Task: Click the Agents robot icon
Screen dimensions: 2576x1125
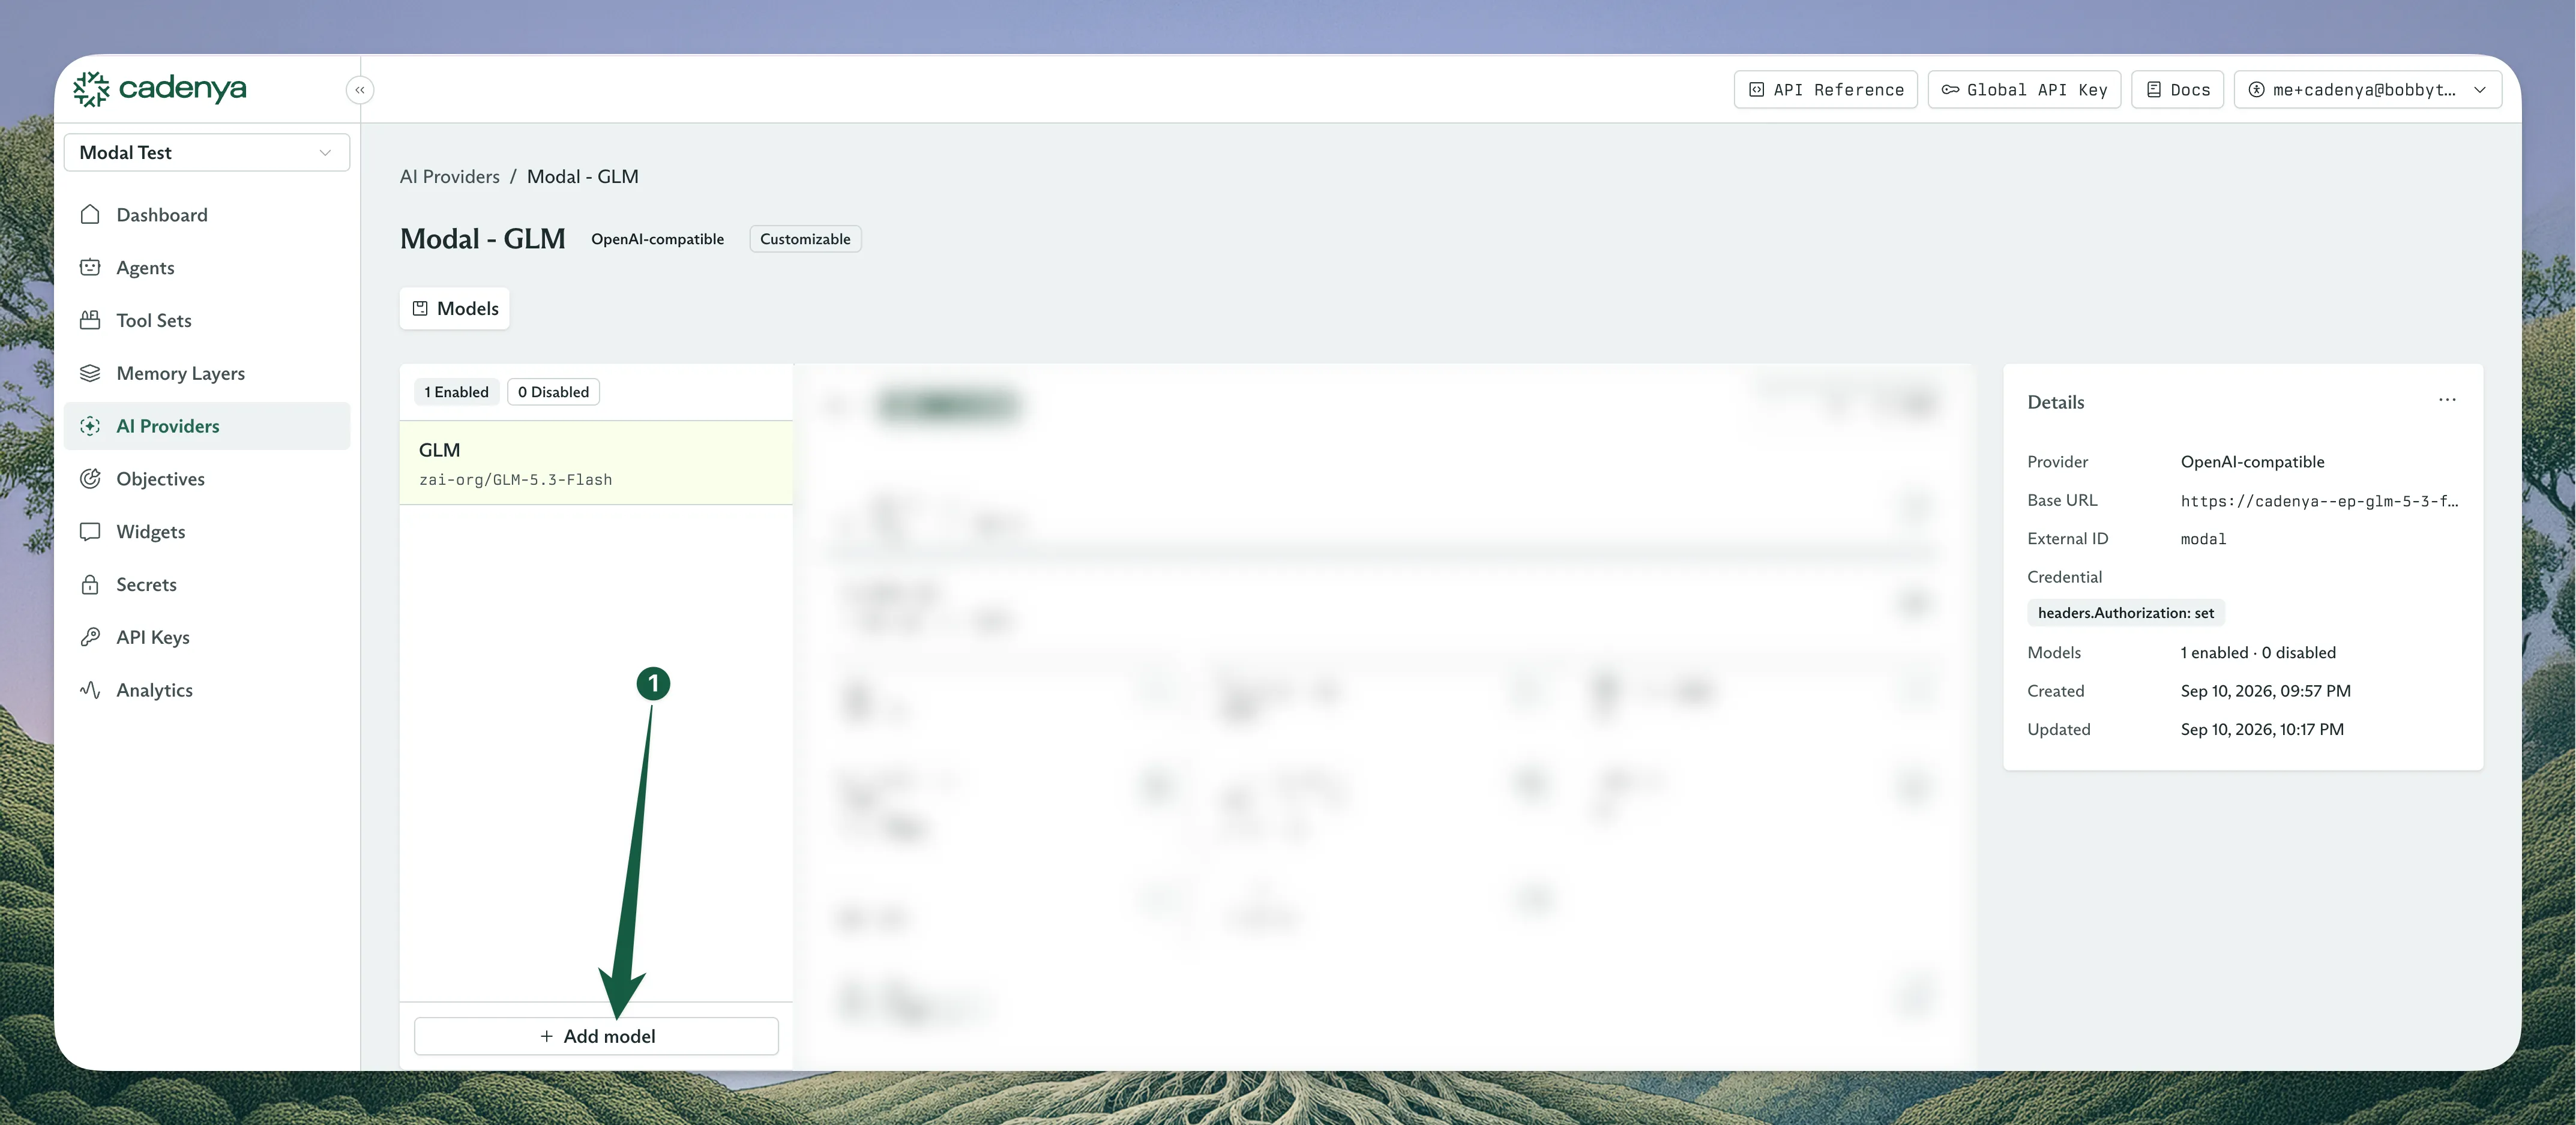Action: (90, 267)
